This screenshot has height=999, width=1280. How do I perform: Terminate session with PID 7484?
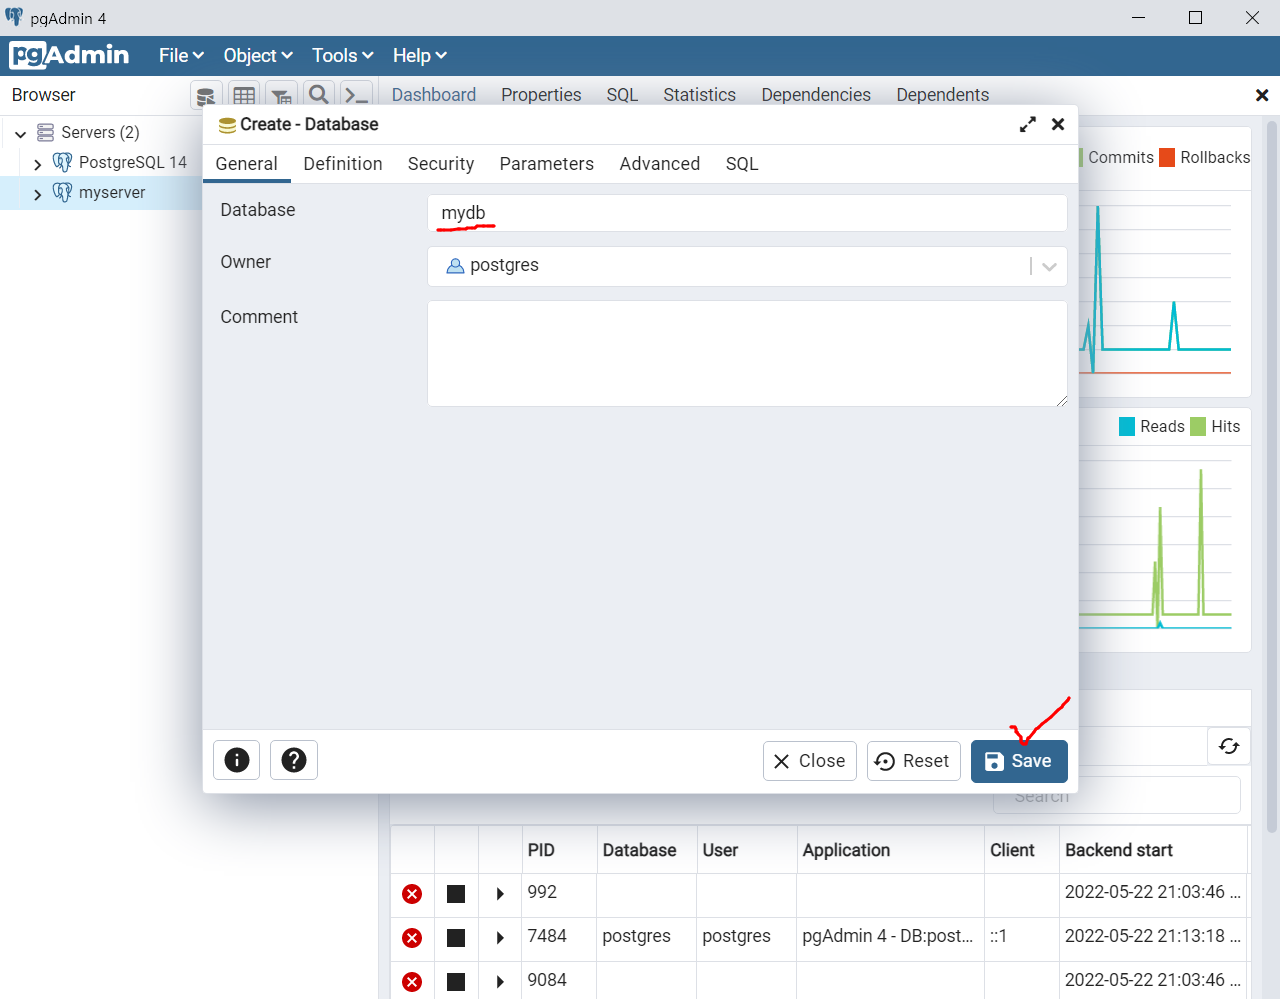pyautogui.click(x=412, y=938)
